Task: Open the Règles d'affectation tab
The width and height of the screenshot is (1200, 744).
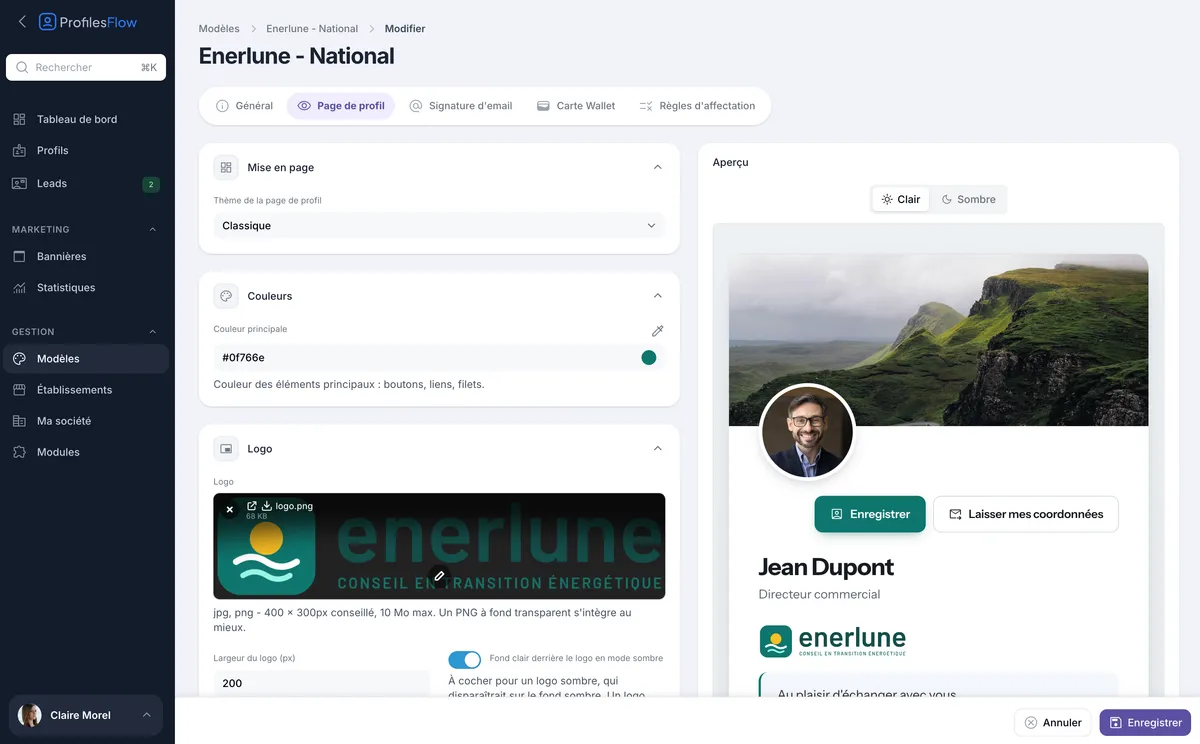Action: [697, 106]
